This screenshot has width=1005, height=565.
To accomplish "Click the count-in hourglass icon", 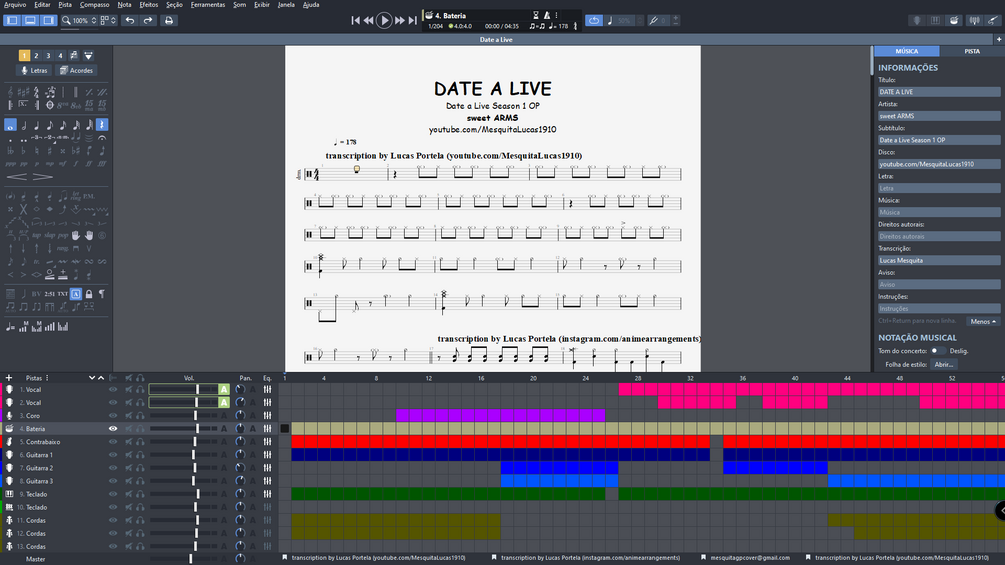I will (x=536, y=15).
